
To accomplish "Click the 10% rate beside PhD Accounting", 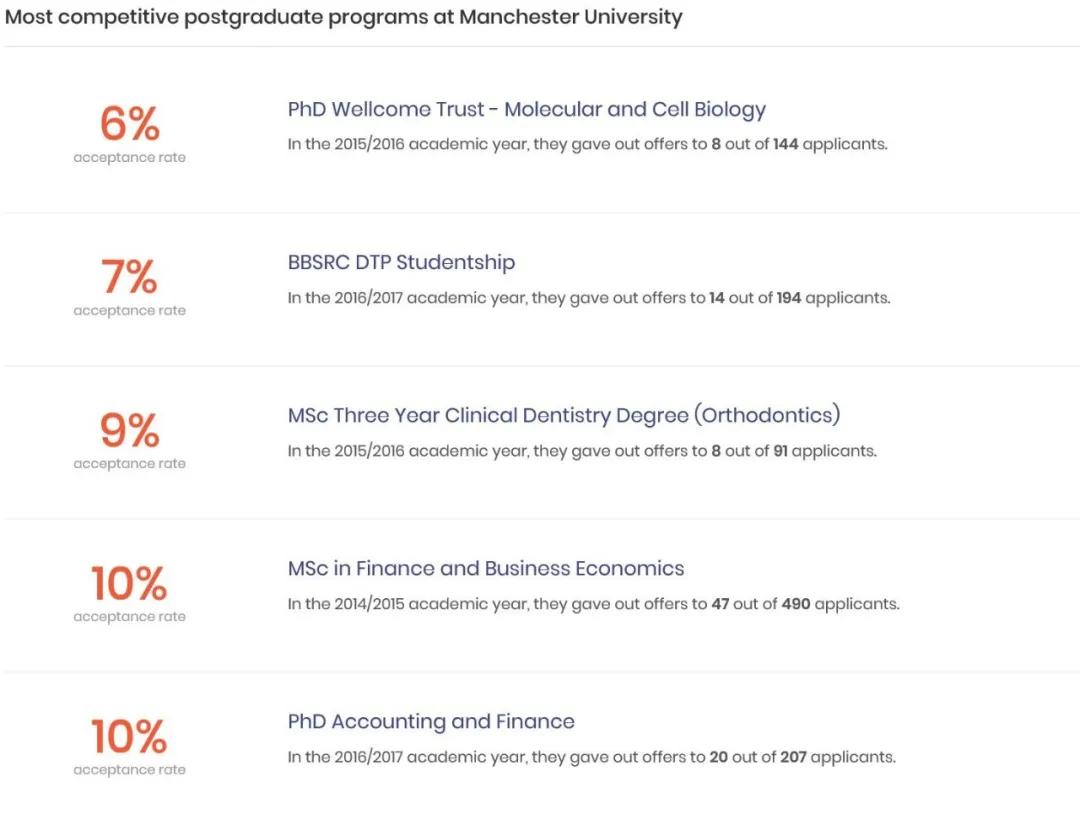I will (129, 736).
